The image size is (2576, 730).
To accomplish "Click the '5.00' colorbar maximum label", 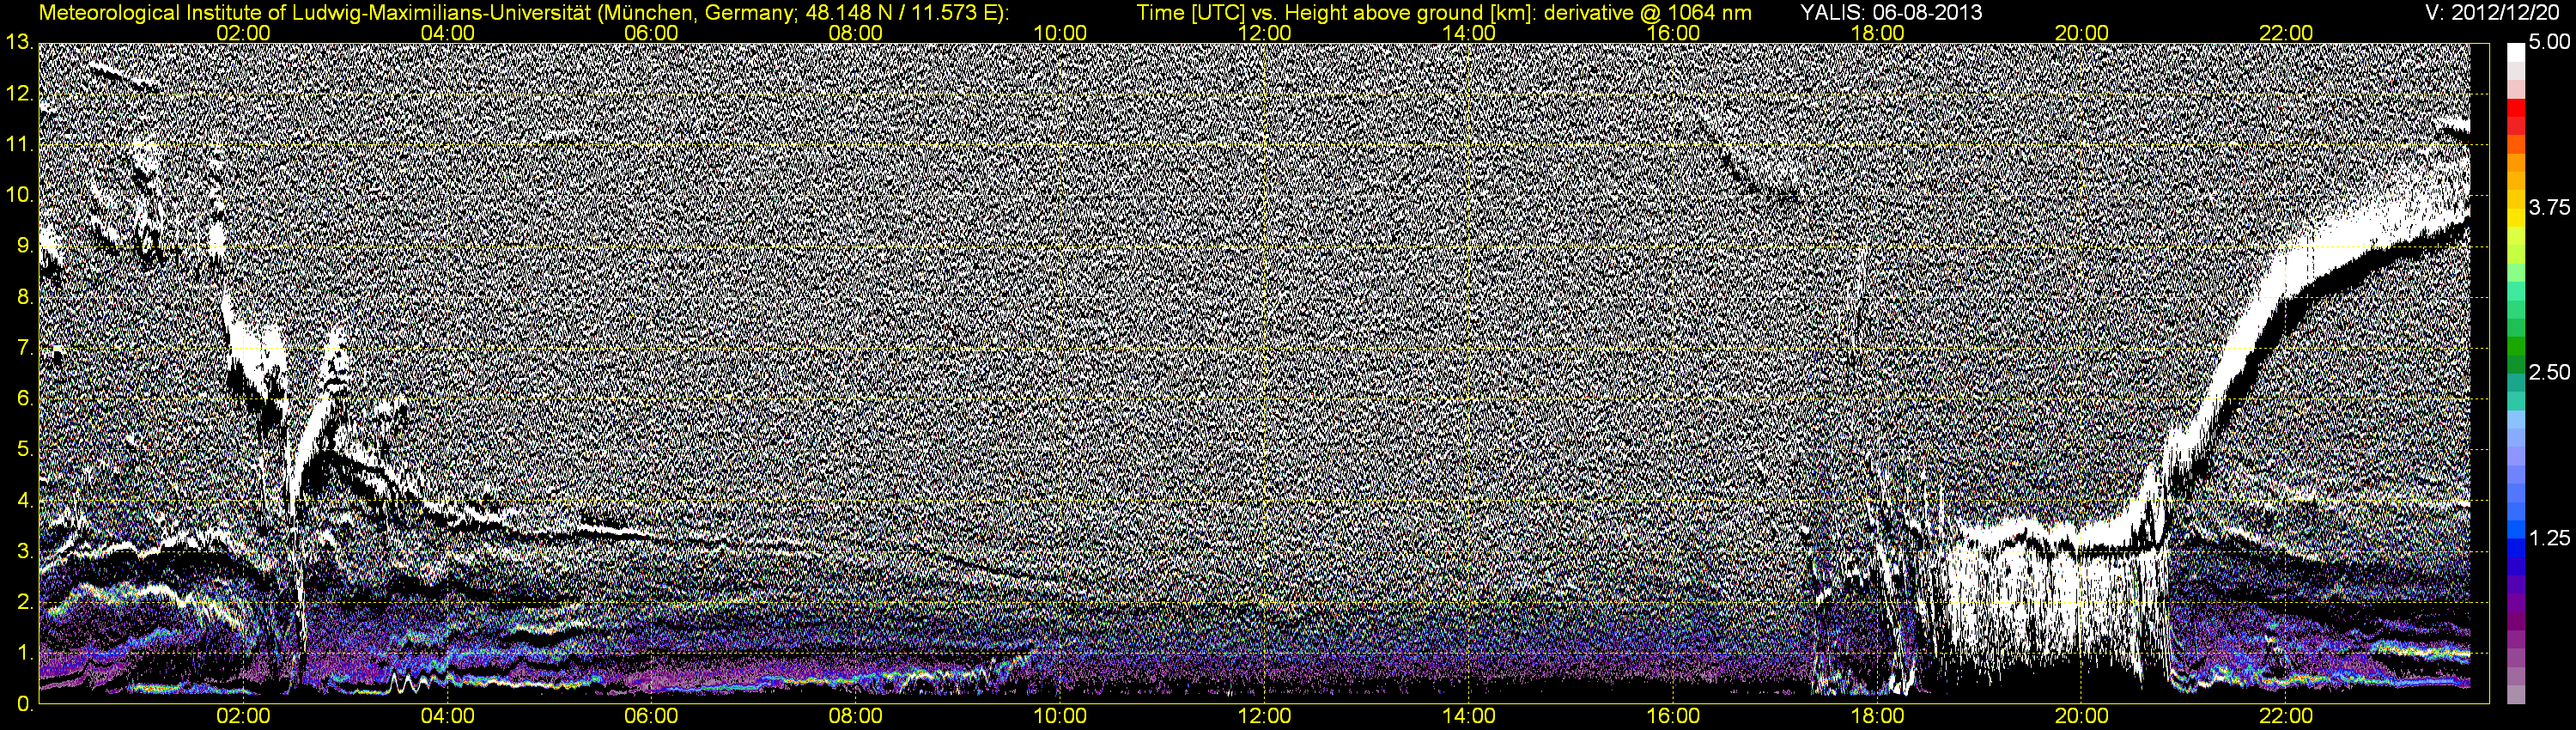I will (2549, 43).
